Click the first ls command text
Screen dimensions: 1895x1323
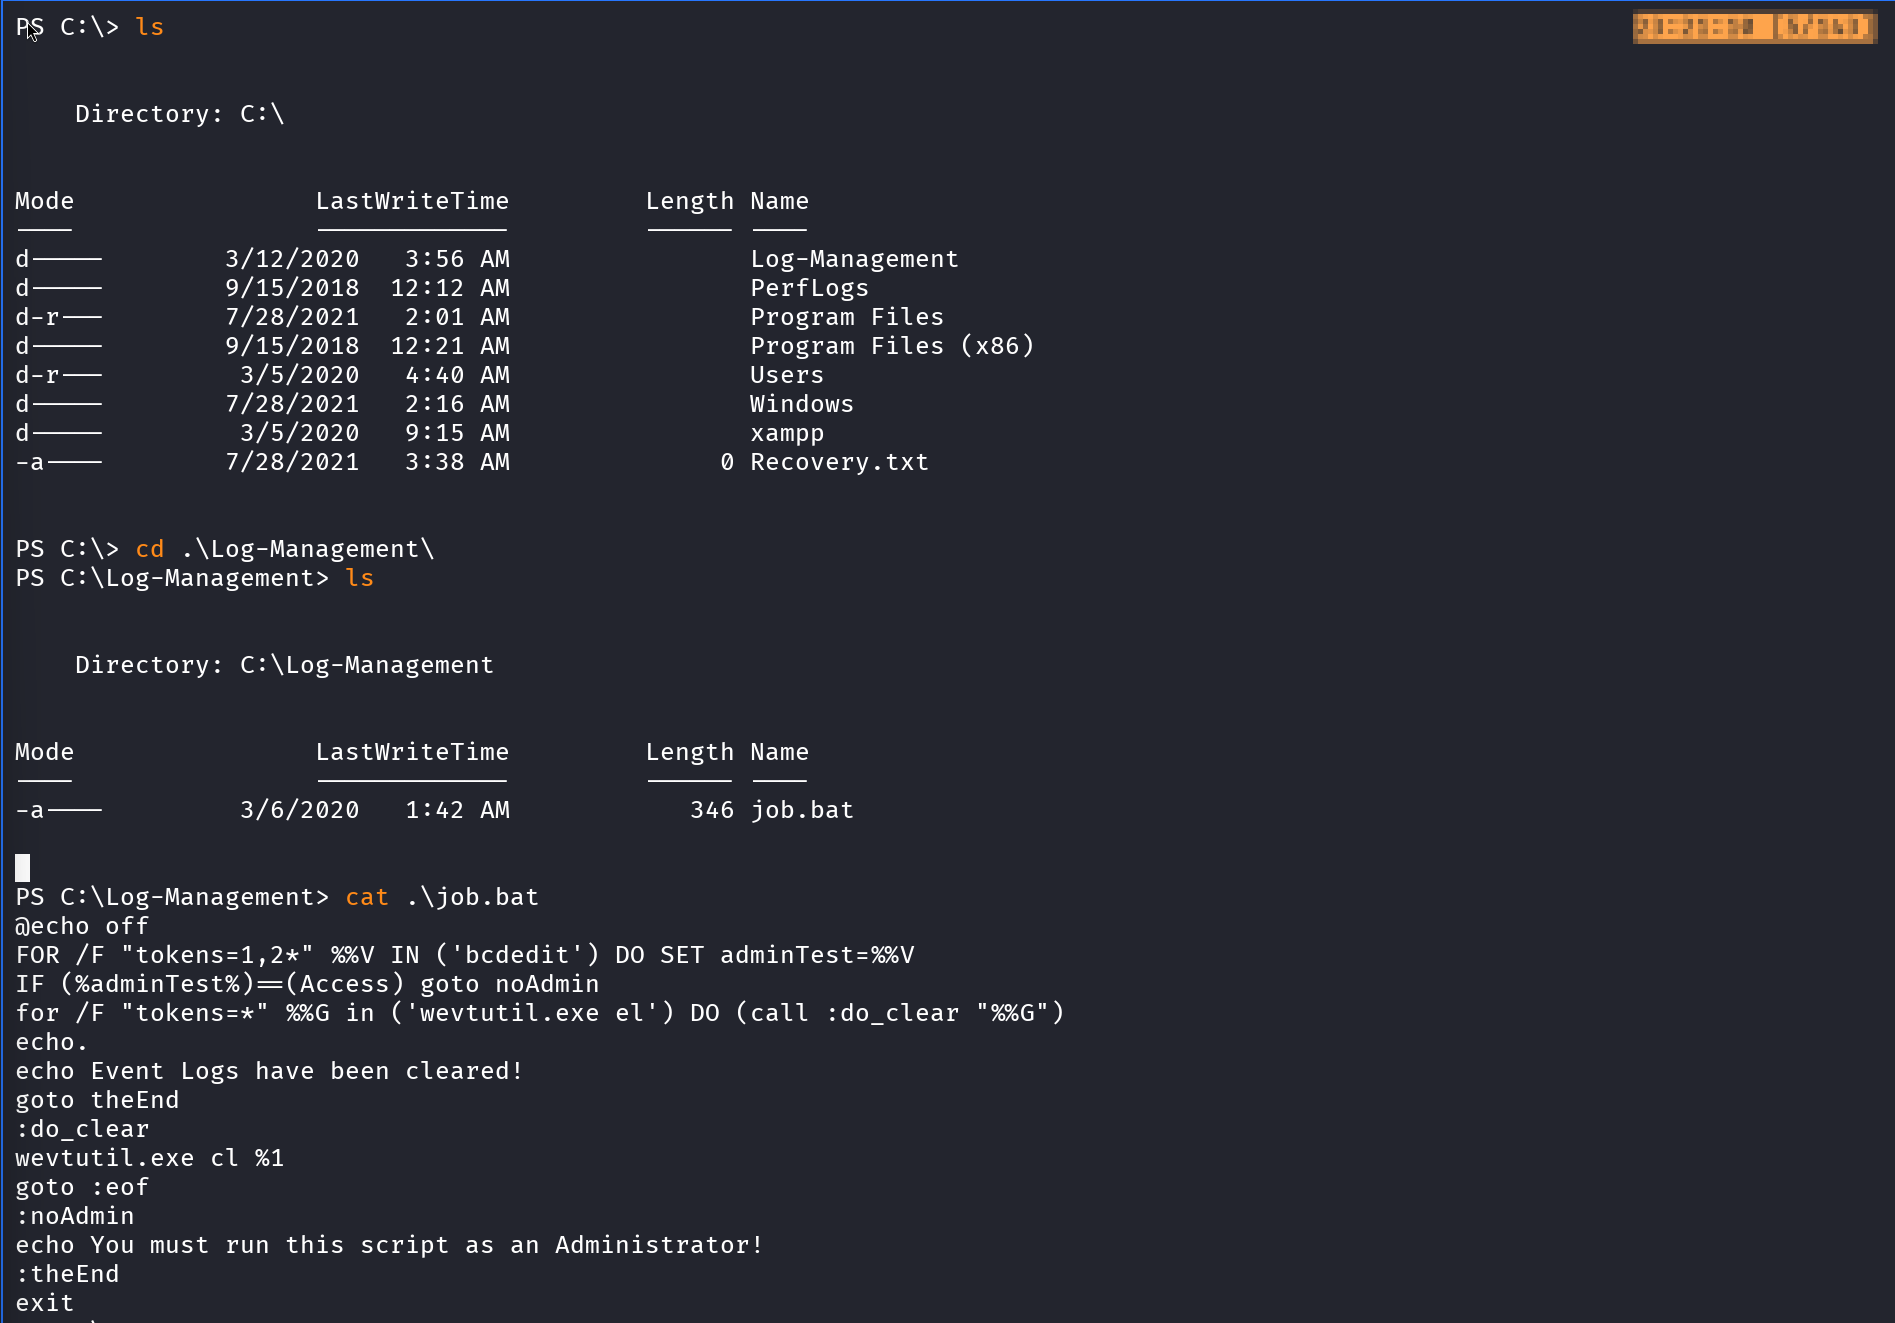149,27
